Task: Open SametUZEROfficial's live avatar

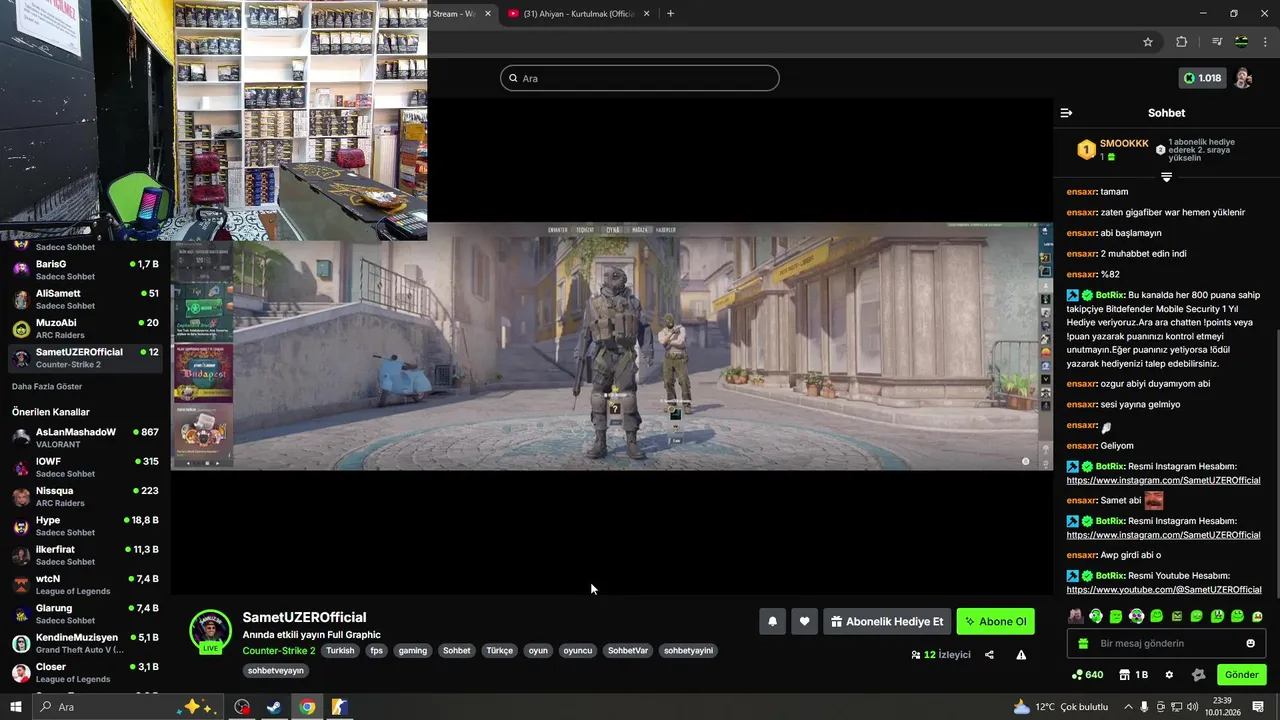Action: pyautogui.click(x=210, y=631)
